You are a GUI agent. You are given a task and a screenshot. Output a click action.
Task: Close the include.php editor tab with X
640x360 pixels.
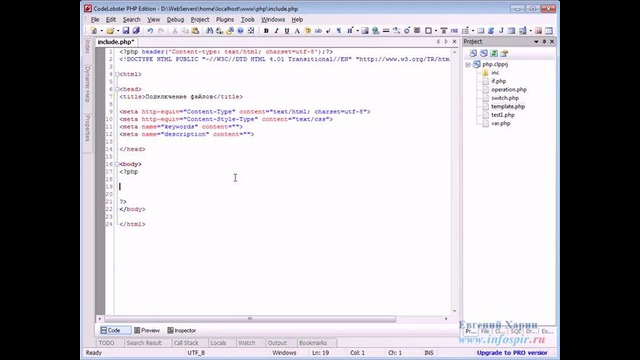coord(454,42)
